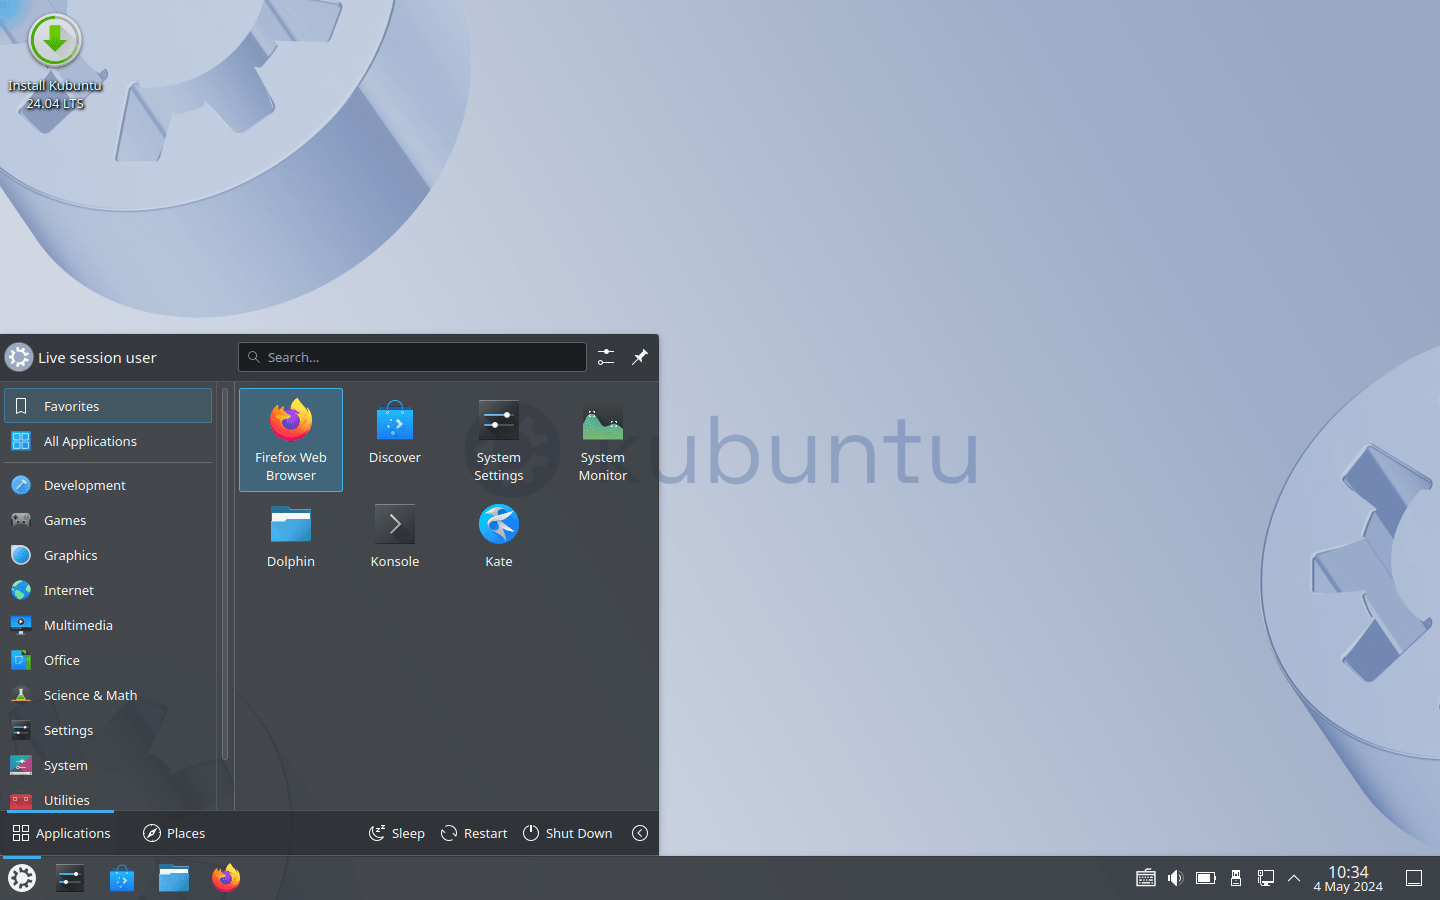This screenshot has width=1440, height=900.
Task: Open the Utilities category
Action: pos(108,798)
